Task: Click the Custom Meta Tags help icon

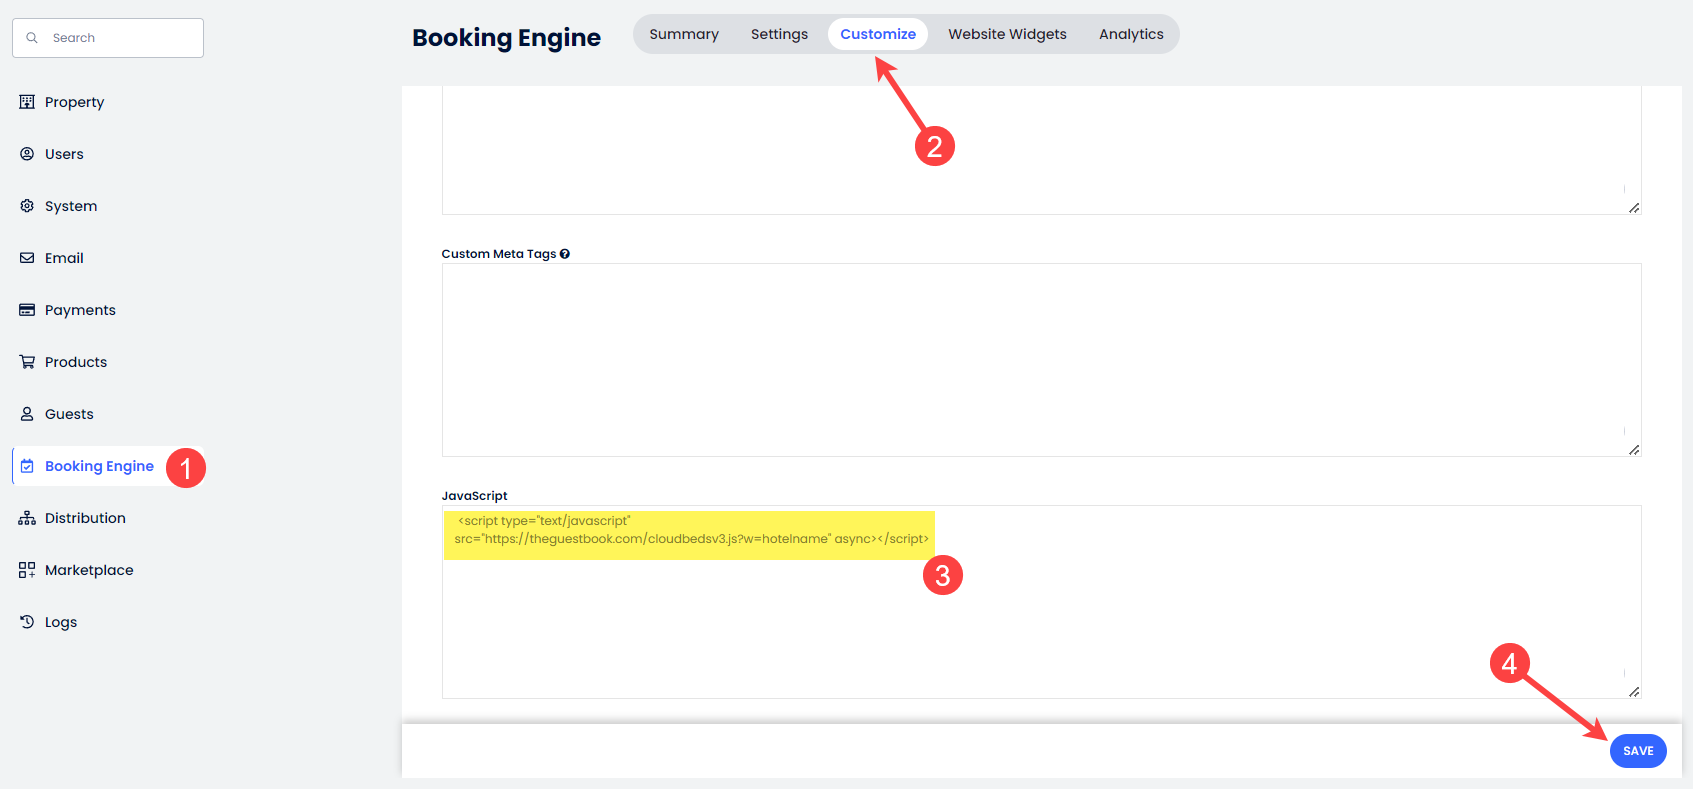Action: coord(565,254)
